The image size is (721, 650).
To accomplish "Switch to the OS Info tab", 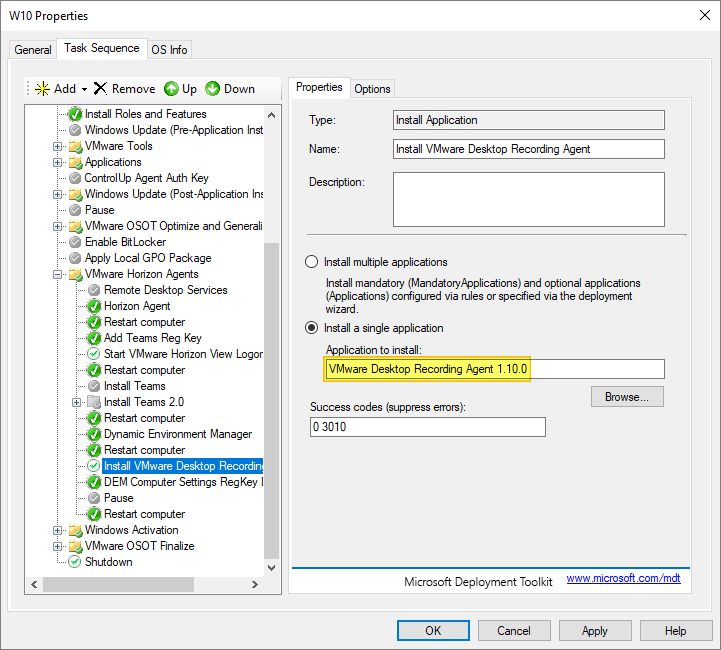I will click(x=169, y=49).
